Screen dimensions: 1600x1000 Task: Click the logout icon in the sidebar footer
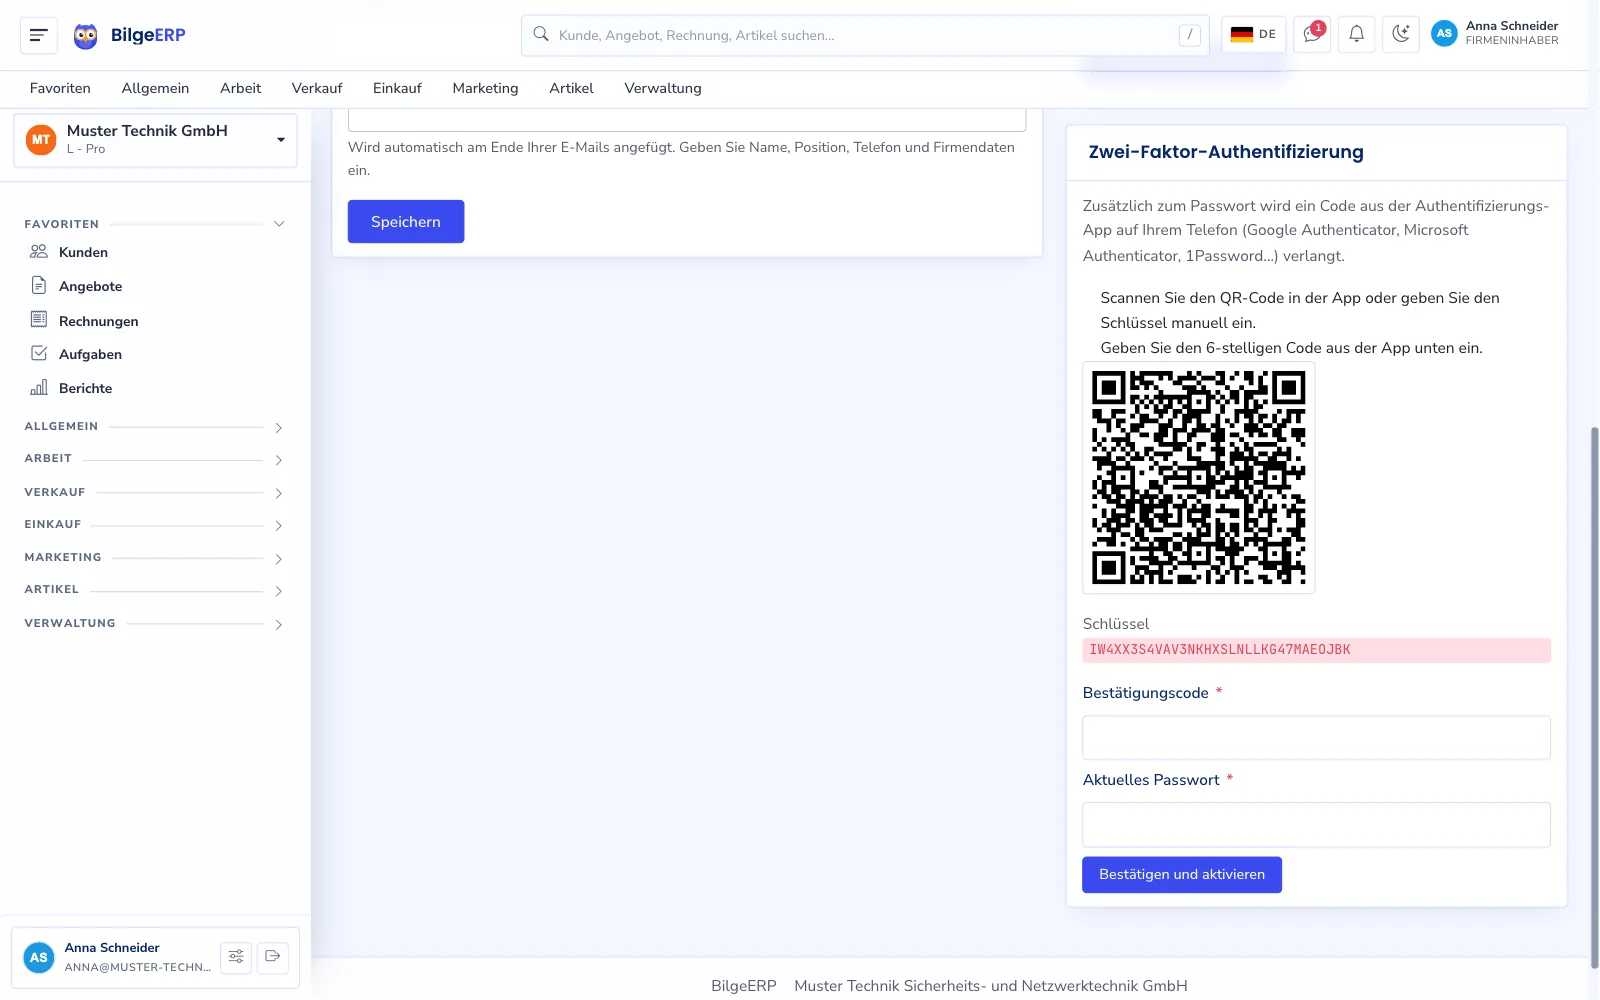(273, 957)
